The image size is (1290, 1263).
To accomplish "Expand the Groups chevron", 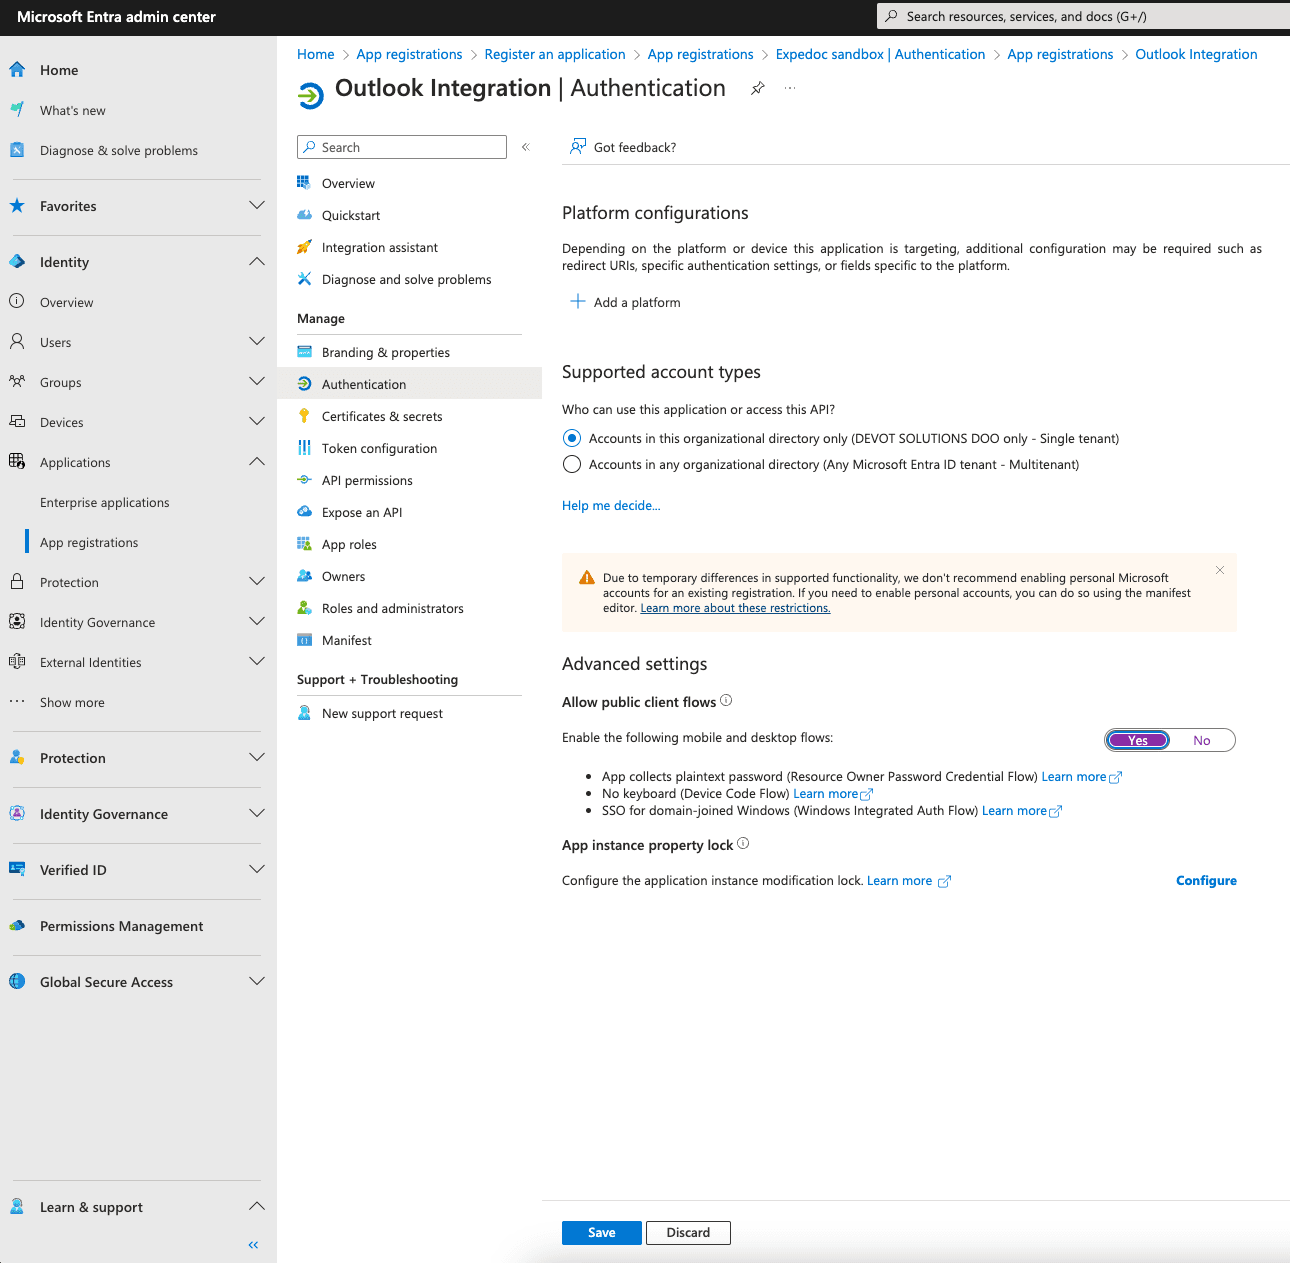I will click(x=257, y=381).
